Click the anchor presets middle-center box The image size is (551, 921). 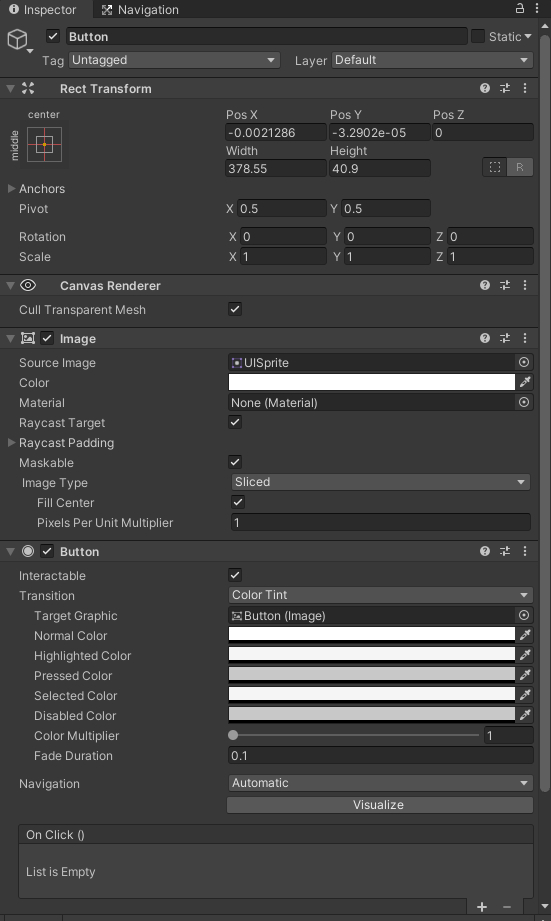pyautogui.click(x=45, y=144)
